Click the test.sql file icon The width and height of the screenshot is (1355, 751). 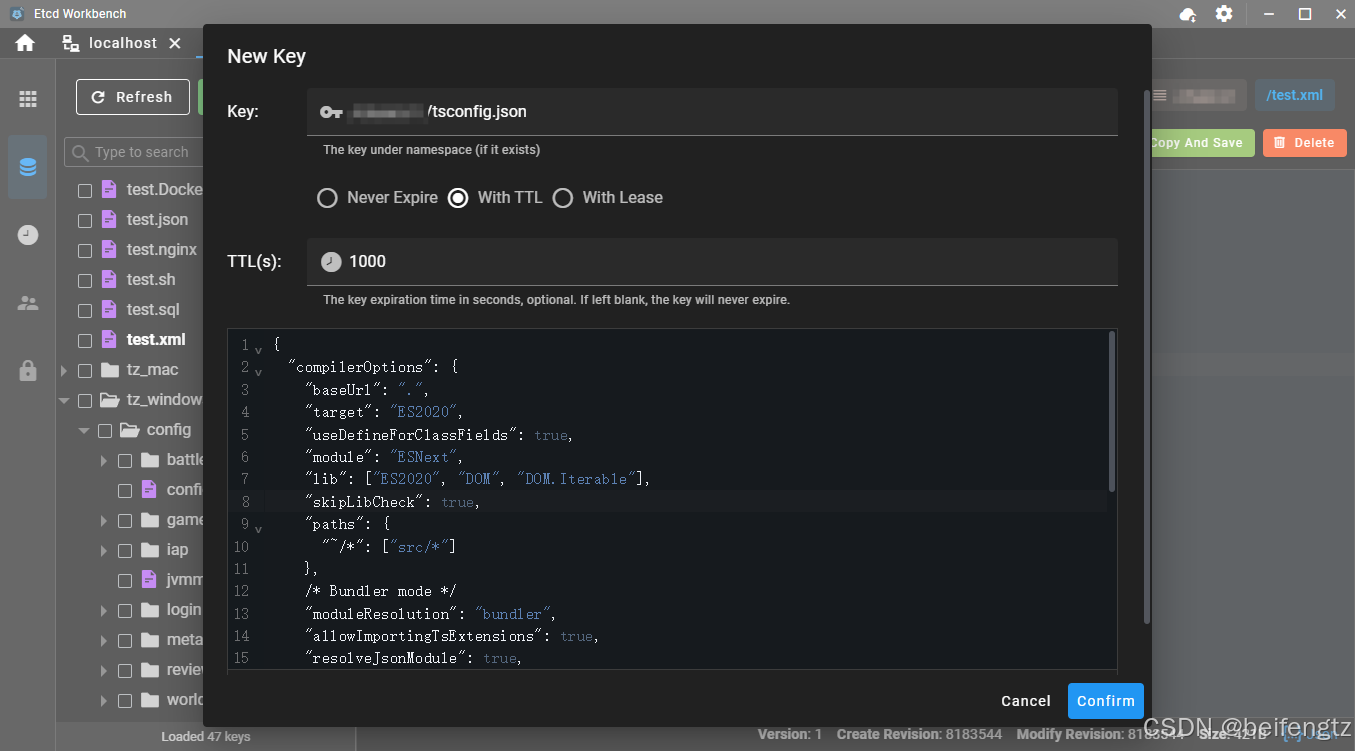pos(109,309)
